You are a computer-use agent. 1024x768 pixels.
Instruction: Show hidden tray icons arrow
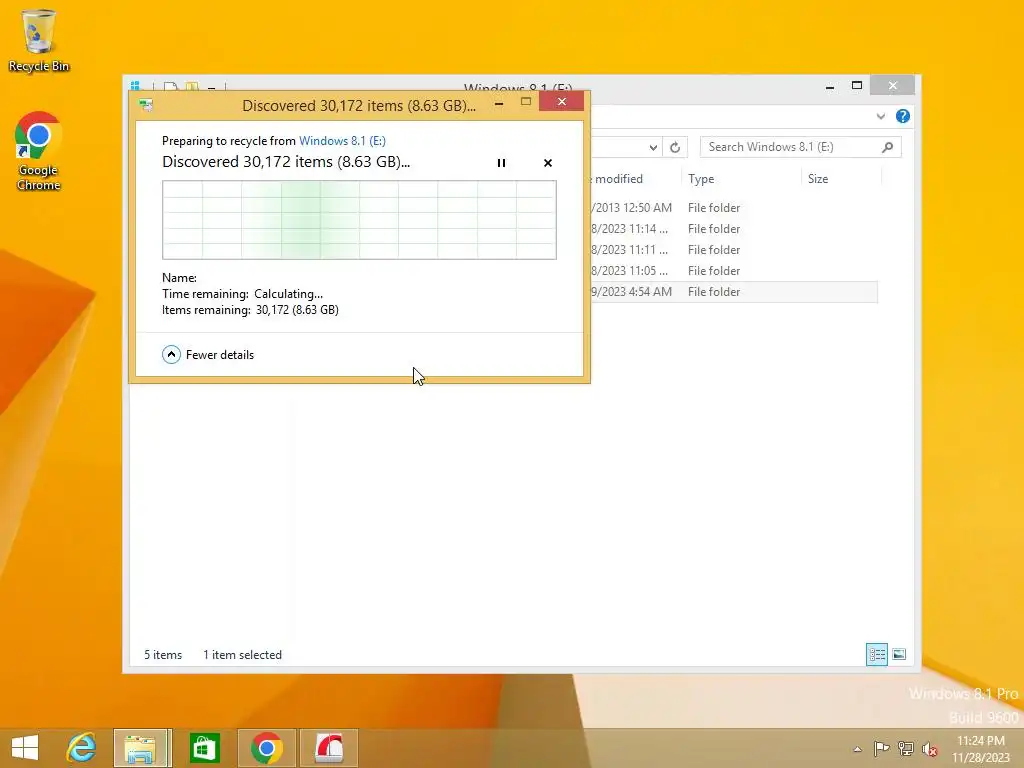(857, 749)
